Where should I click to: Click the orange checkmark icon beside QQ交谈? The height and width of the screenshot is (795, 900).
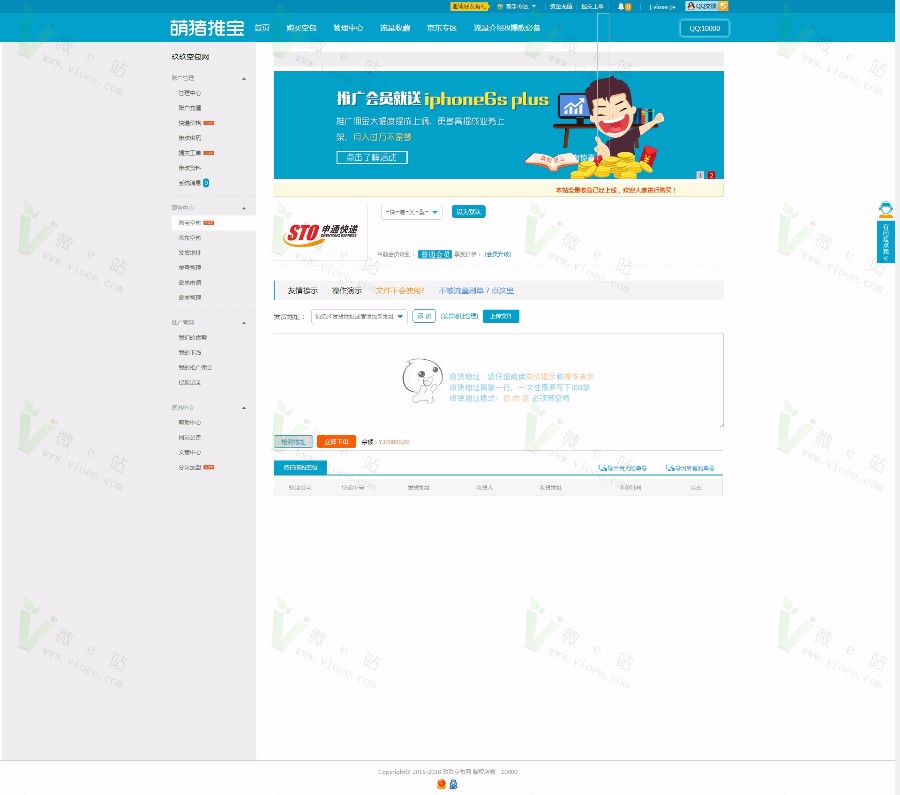(723, 6)
